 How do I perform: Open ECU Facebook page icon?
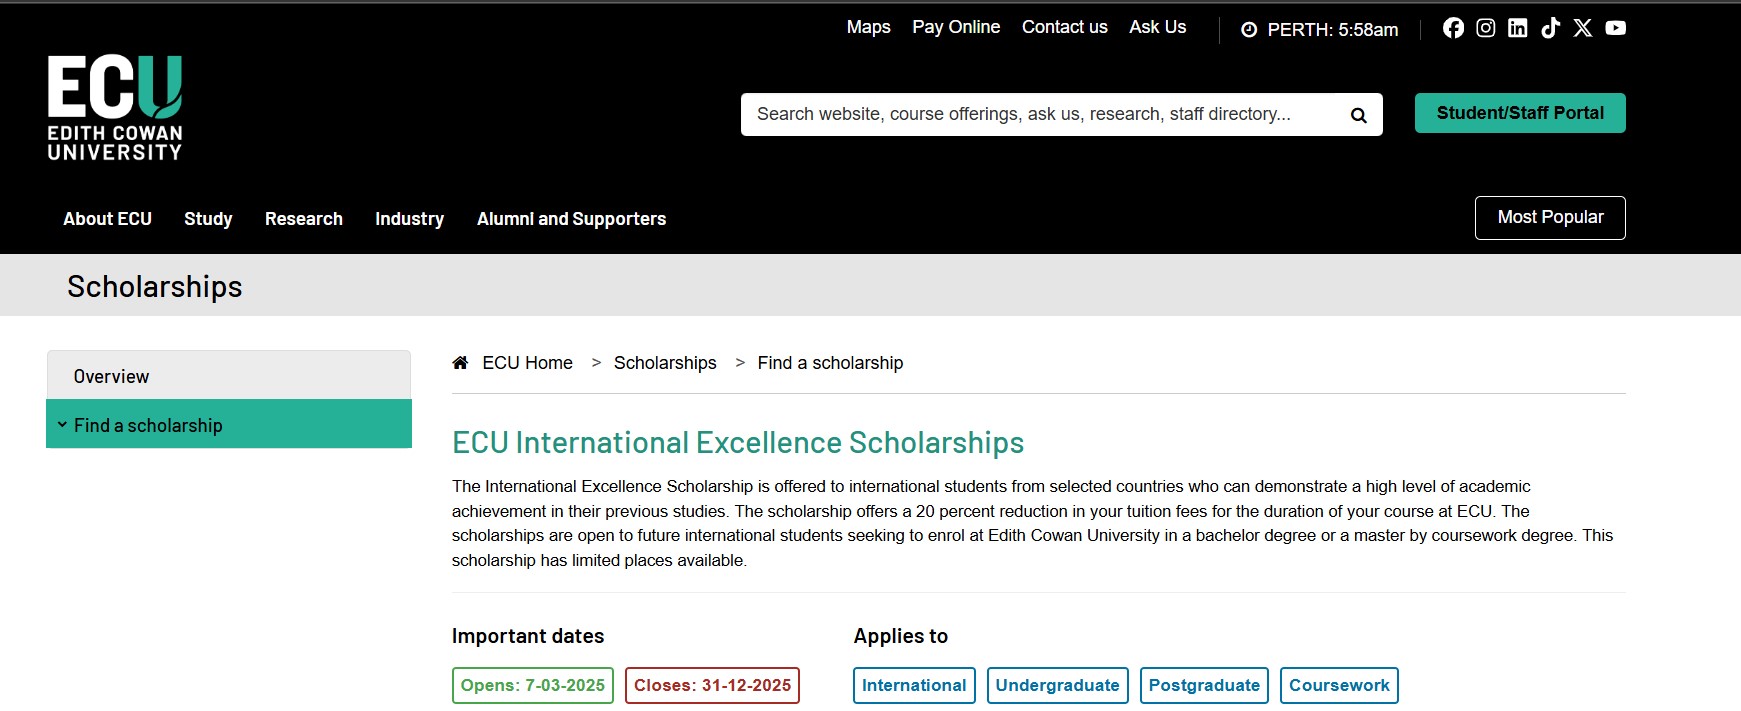pyautogui.click(x=1453, y=28)
